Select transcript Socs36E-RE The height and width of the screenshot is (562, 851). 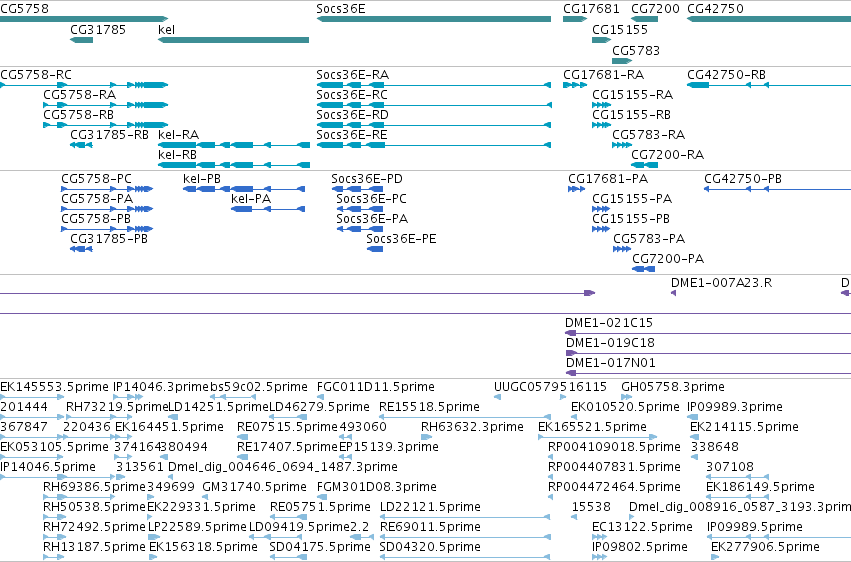click(x=434, y=145)
